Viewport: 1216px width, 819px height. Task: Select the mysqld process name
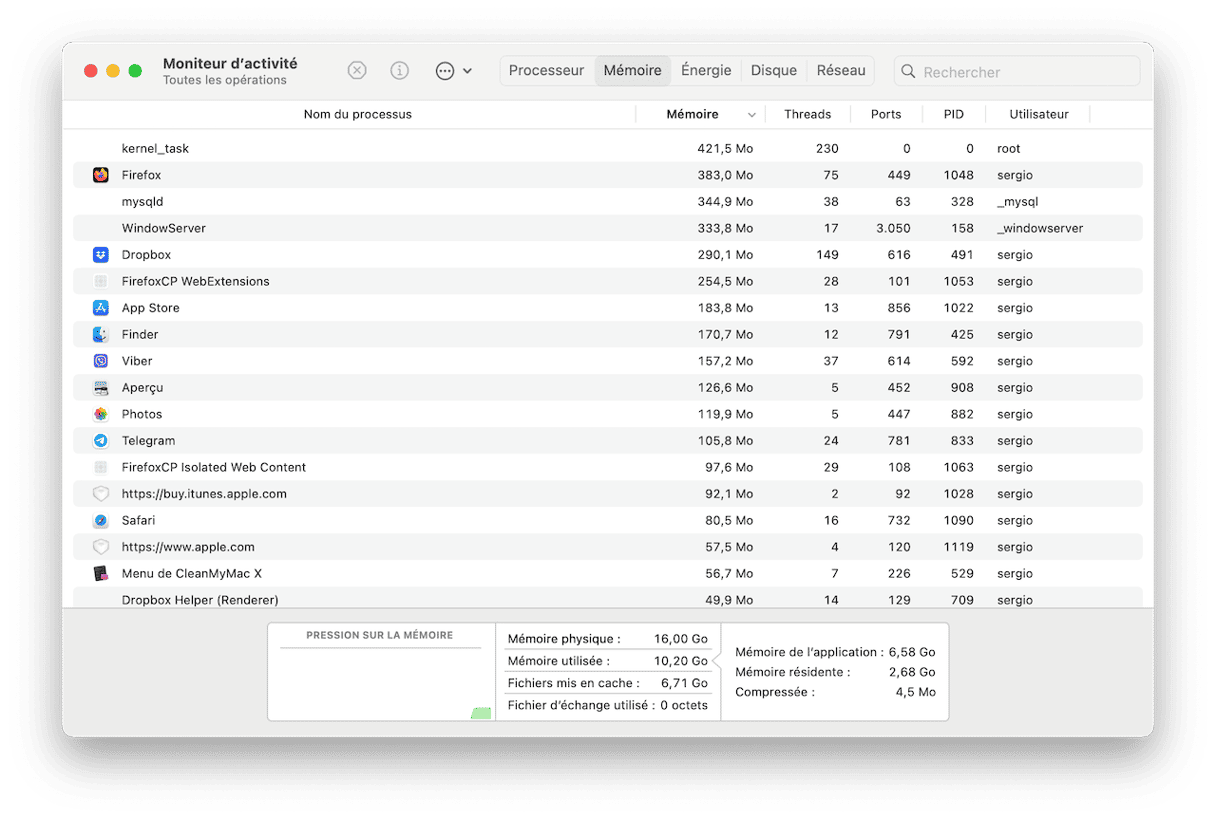point(143,202)
